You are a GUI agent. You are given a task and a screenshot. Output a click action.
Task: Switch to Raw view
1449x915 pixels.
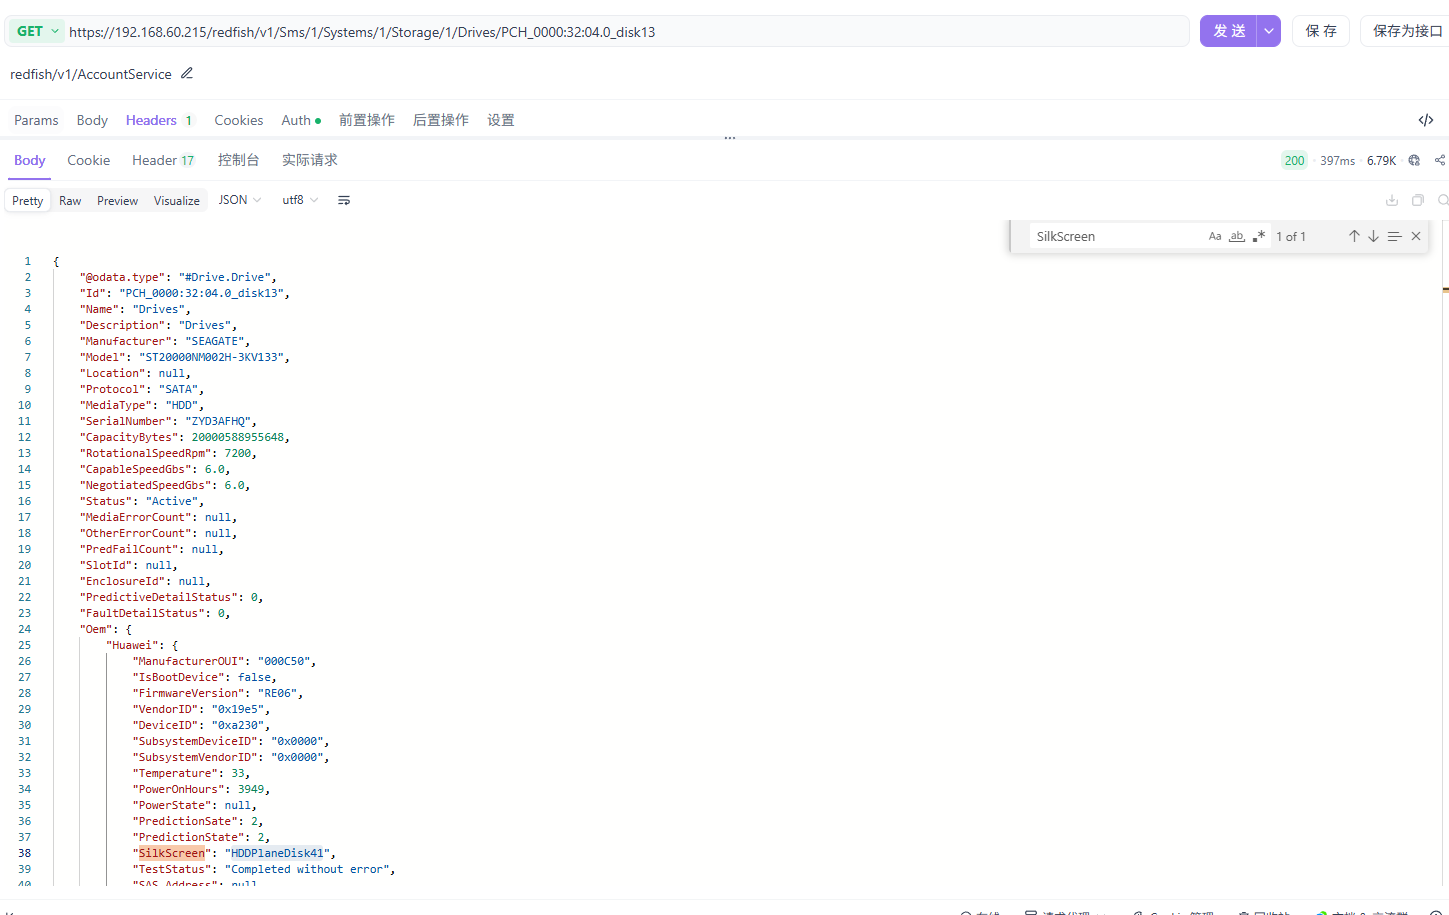[x=70, y=200]
